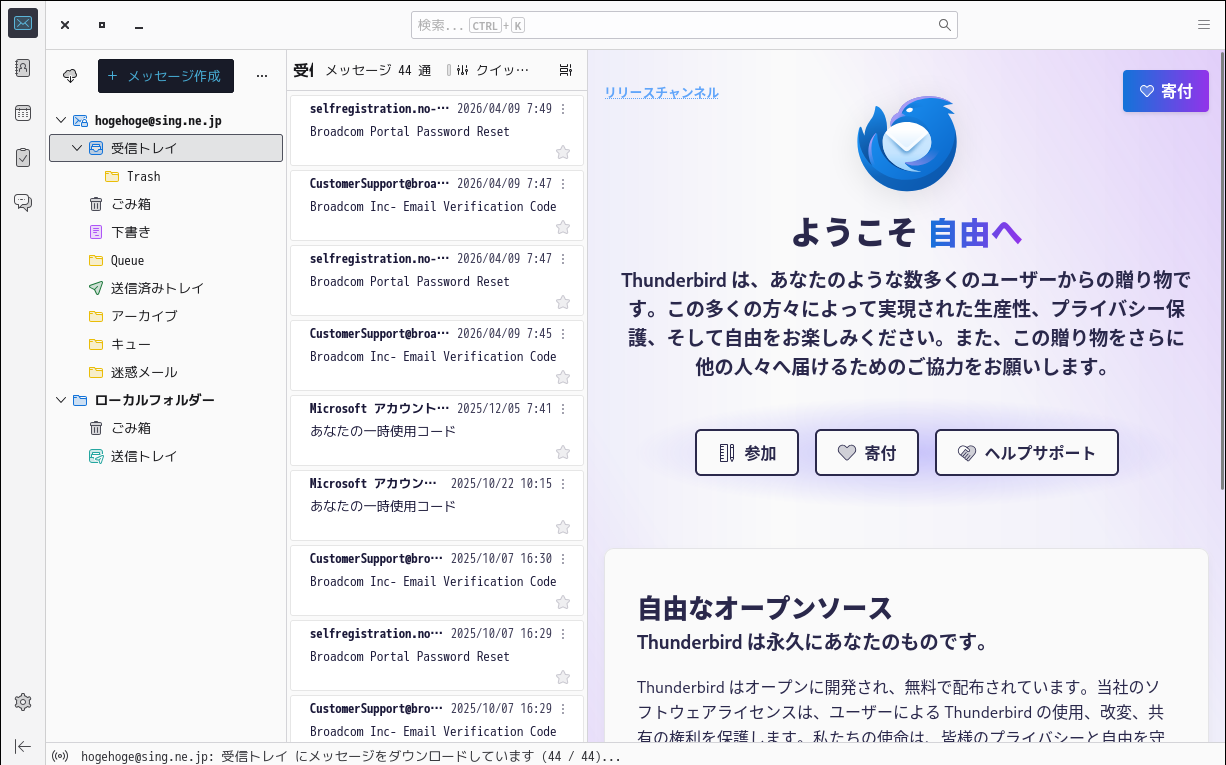1226x765 pixels.
Task: Star the 2025/10/22 Microsoft message
Action: [563, 527]
